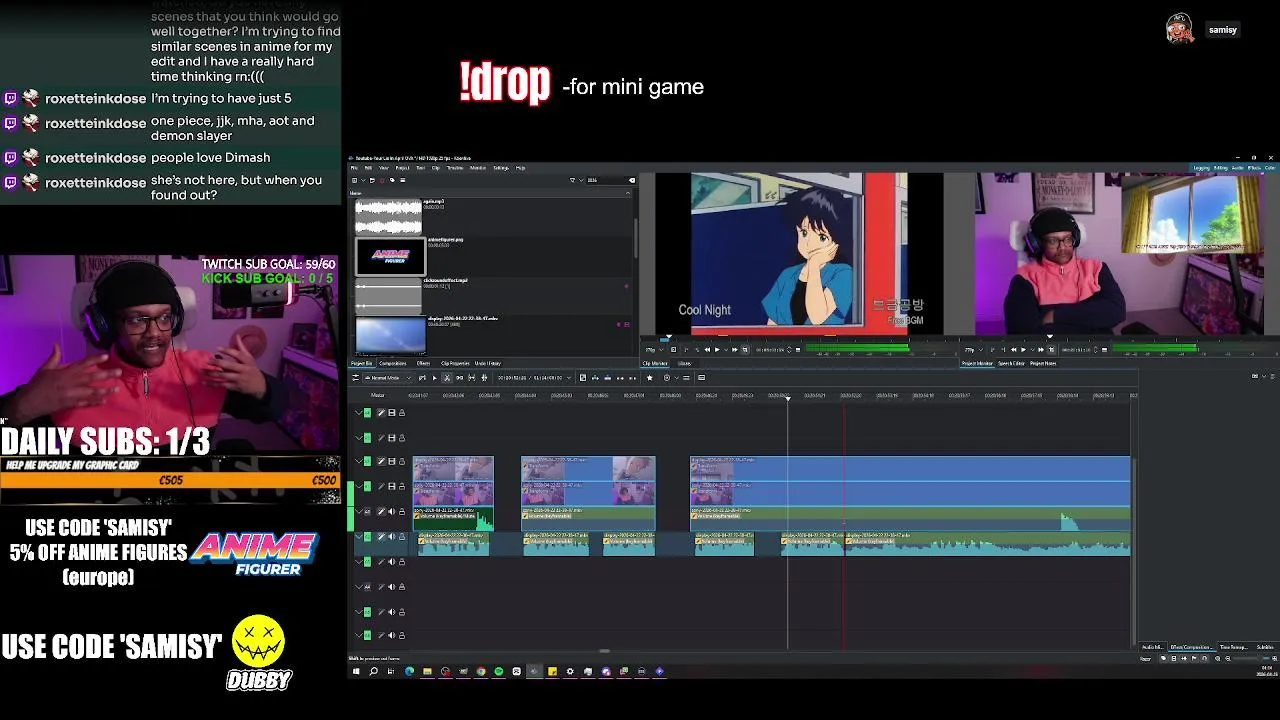This screenshot has width=1280, height=720.
Task: Rewind in the clip monitor
Action: pos(707,349)
